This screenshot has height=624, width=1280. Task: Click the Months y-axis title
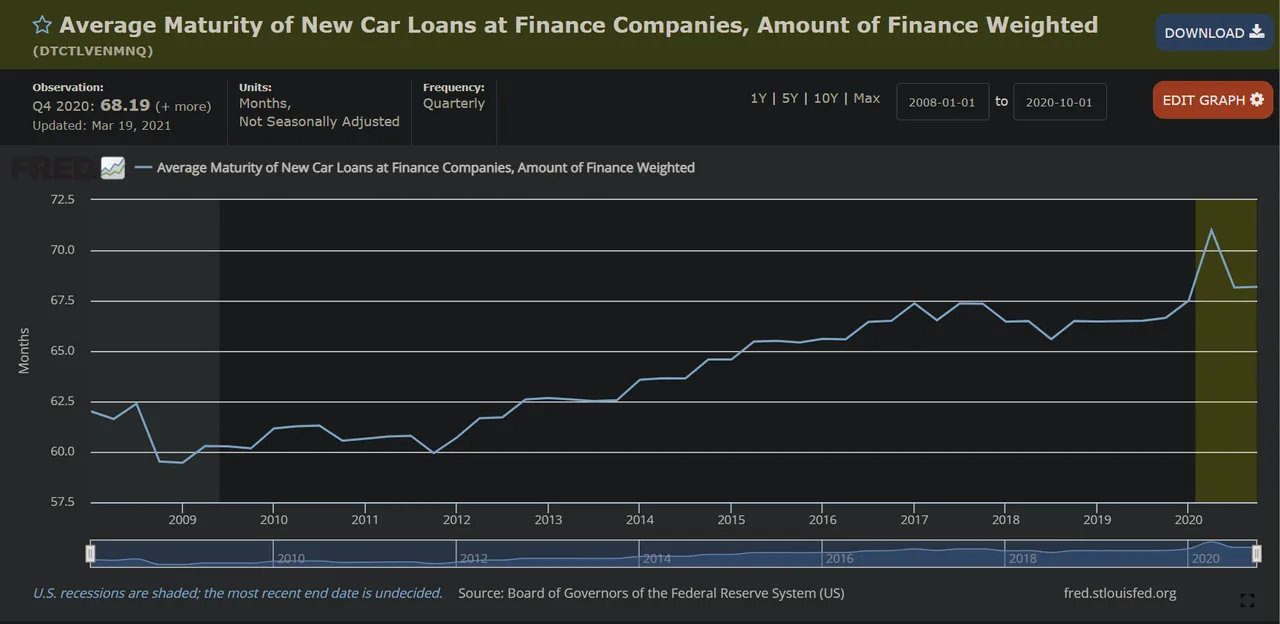(24, 351)
